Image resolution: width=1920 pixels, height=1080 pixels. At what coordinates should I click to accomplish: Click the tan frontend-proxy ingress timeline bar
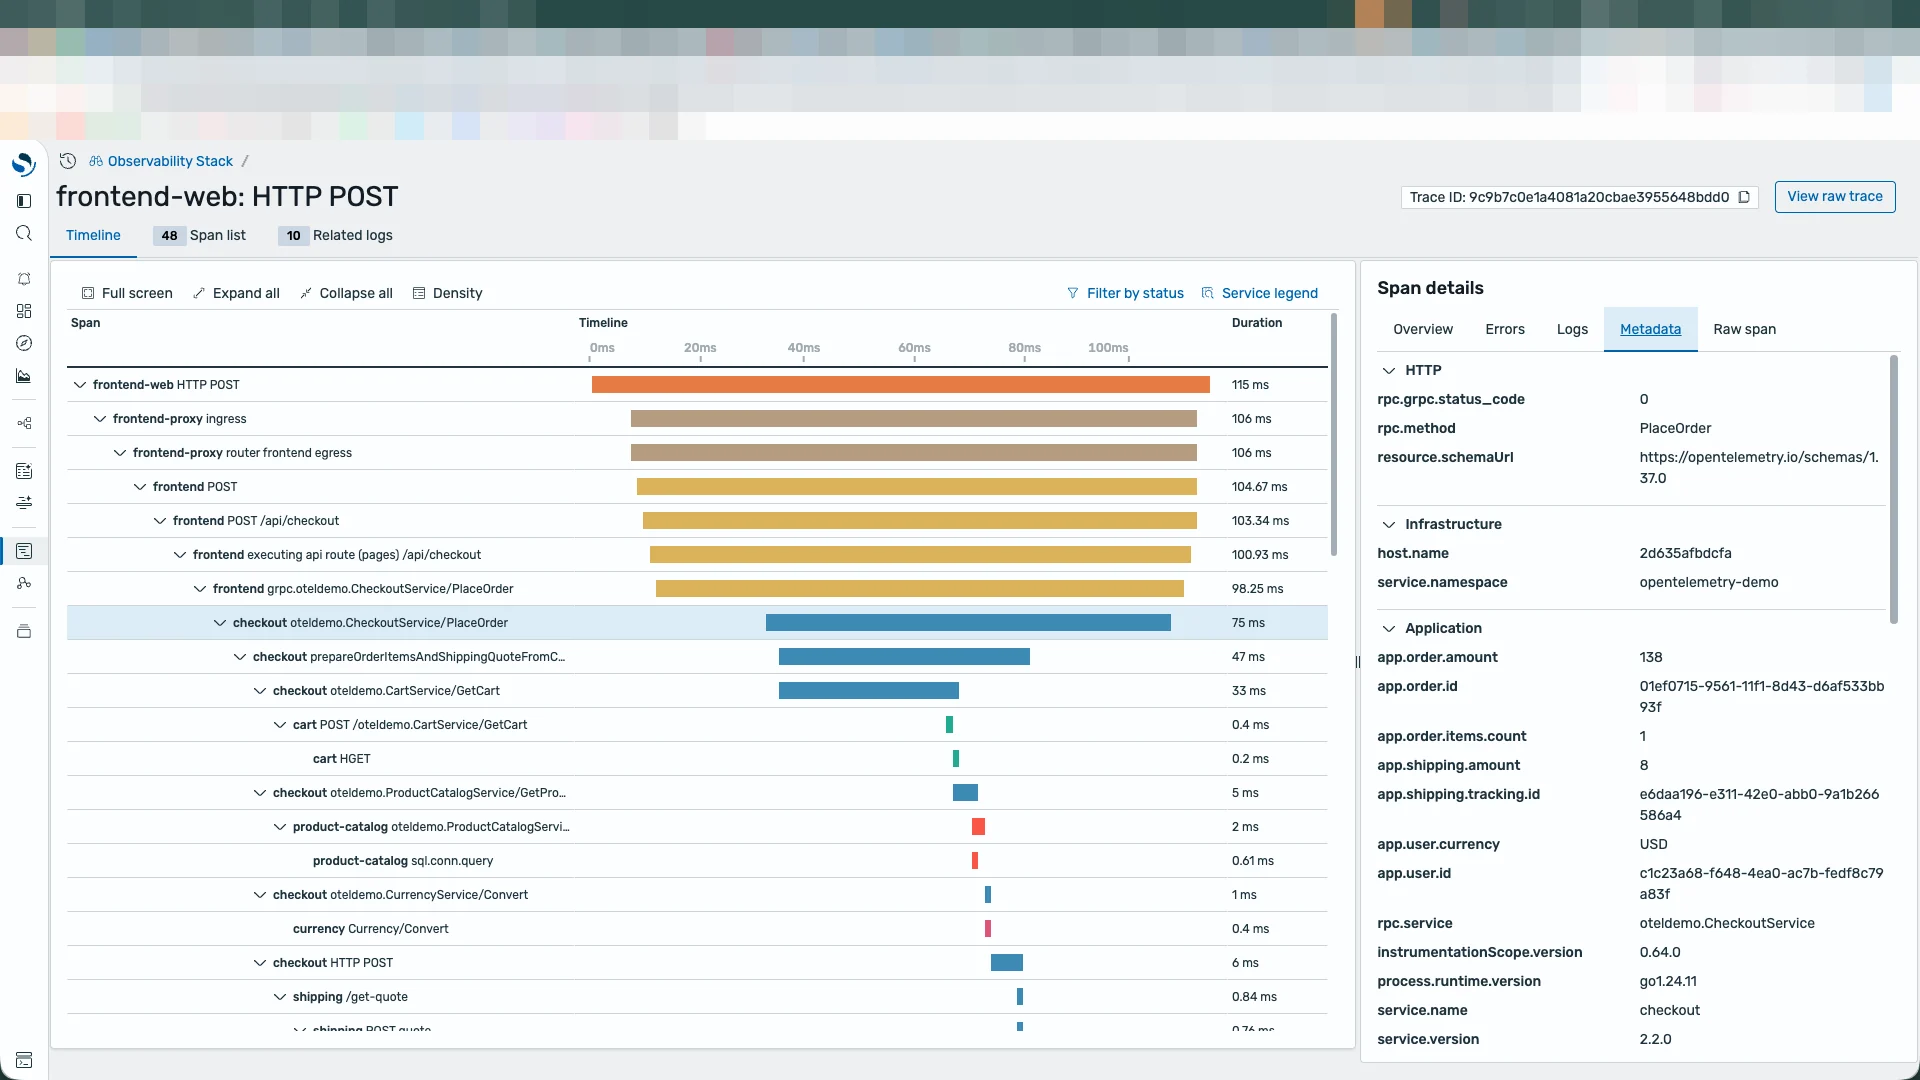pos(913,419)
